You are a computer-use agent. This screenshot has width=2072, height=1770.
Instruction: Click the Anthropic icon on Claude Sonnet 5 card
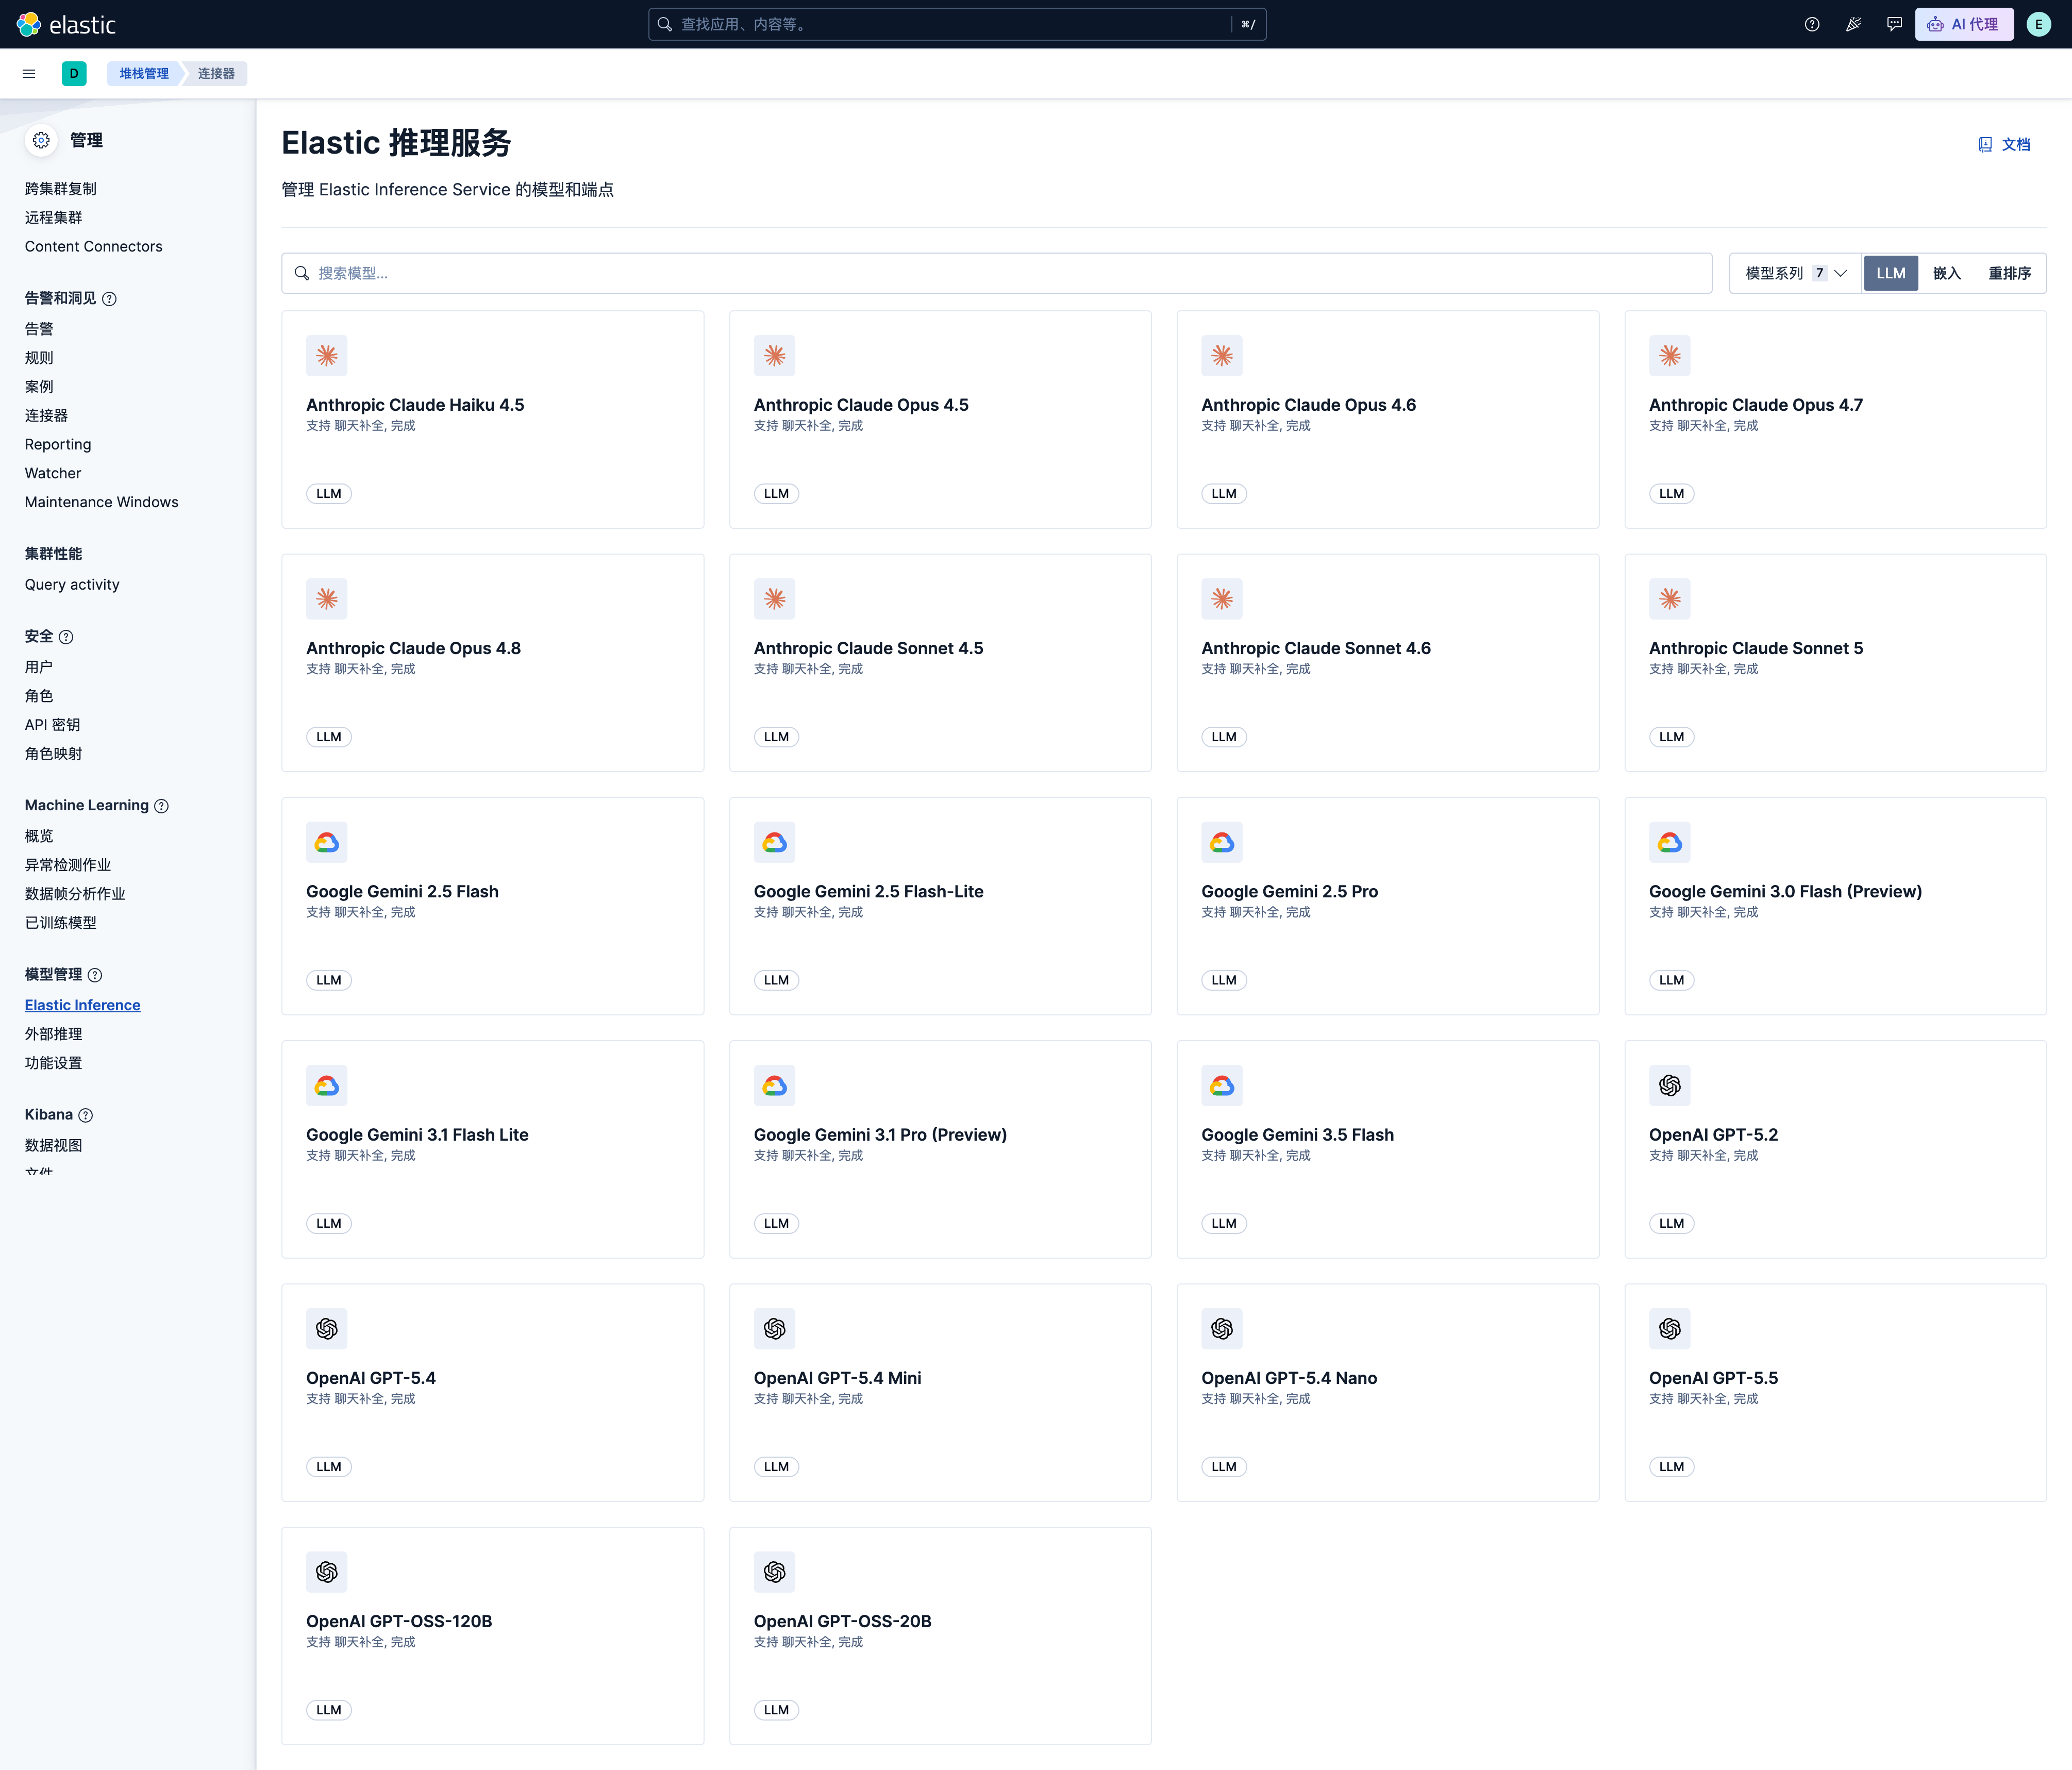pos(1669,598)
